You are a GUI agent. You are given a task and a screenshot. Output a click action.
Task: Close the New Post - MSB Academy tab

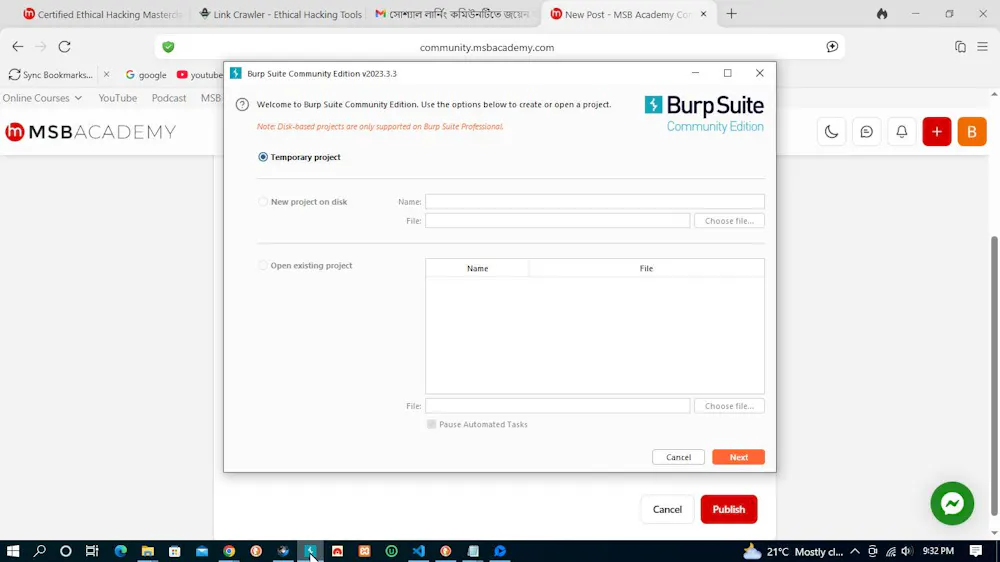[703, 14]
